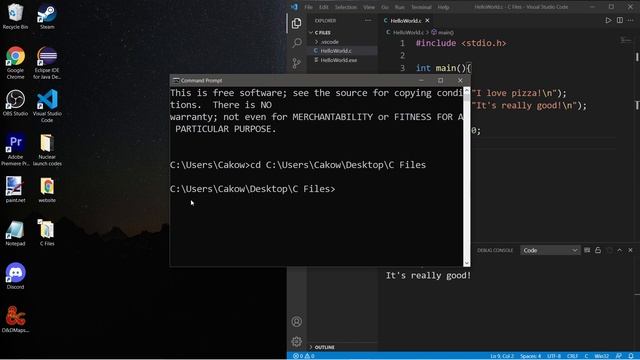Select OBS Studio desktop icon

pyautogui.click(x=16, y=103)
